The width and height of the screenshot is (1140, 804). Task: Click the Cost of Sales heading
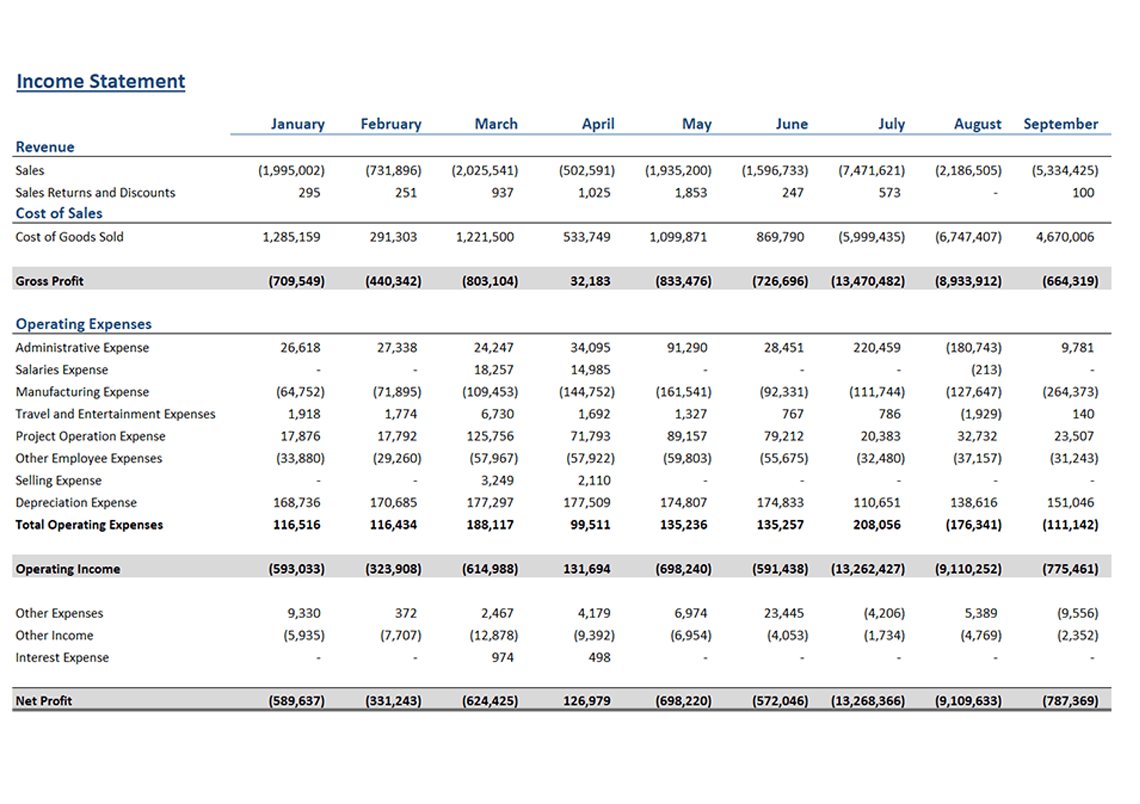click(59, 213)
